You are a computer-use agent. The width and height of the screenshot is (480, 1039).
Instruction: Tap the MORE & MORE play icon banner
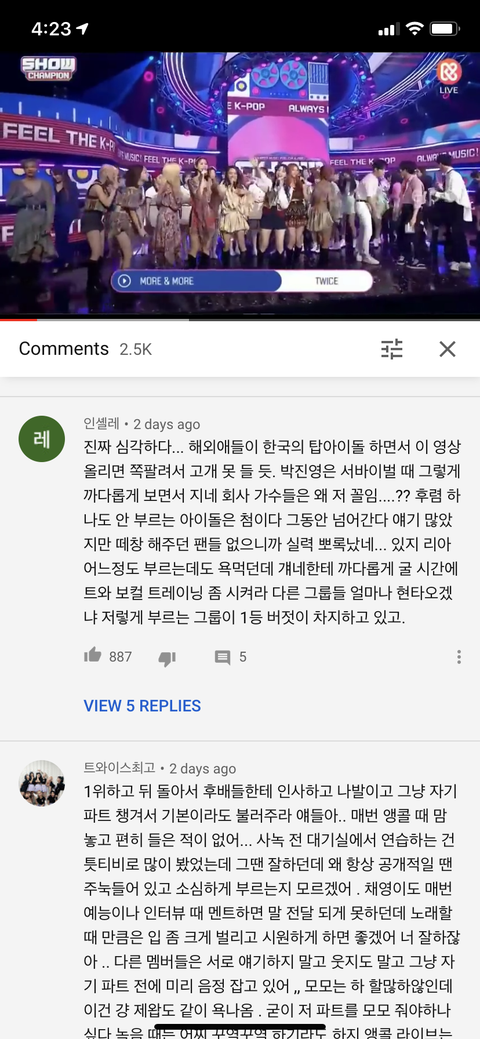tap(196, 281)
